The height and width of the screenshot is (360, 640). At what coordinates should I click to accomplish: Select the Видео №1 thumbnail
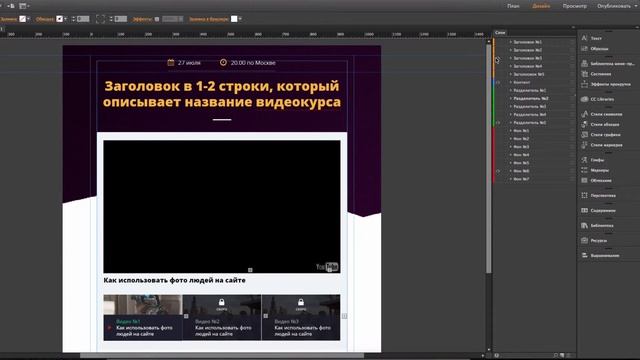click(143, 317)
